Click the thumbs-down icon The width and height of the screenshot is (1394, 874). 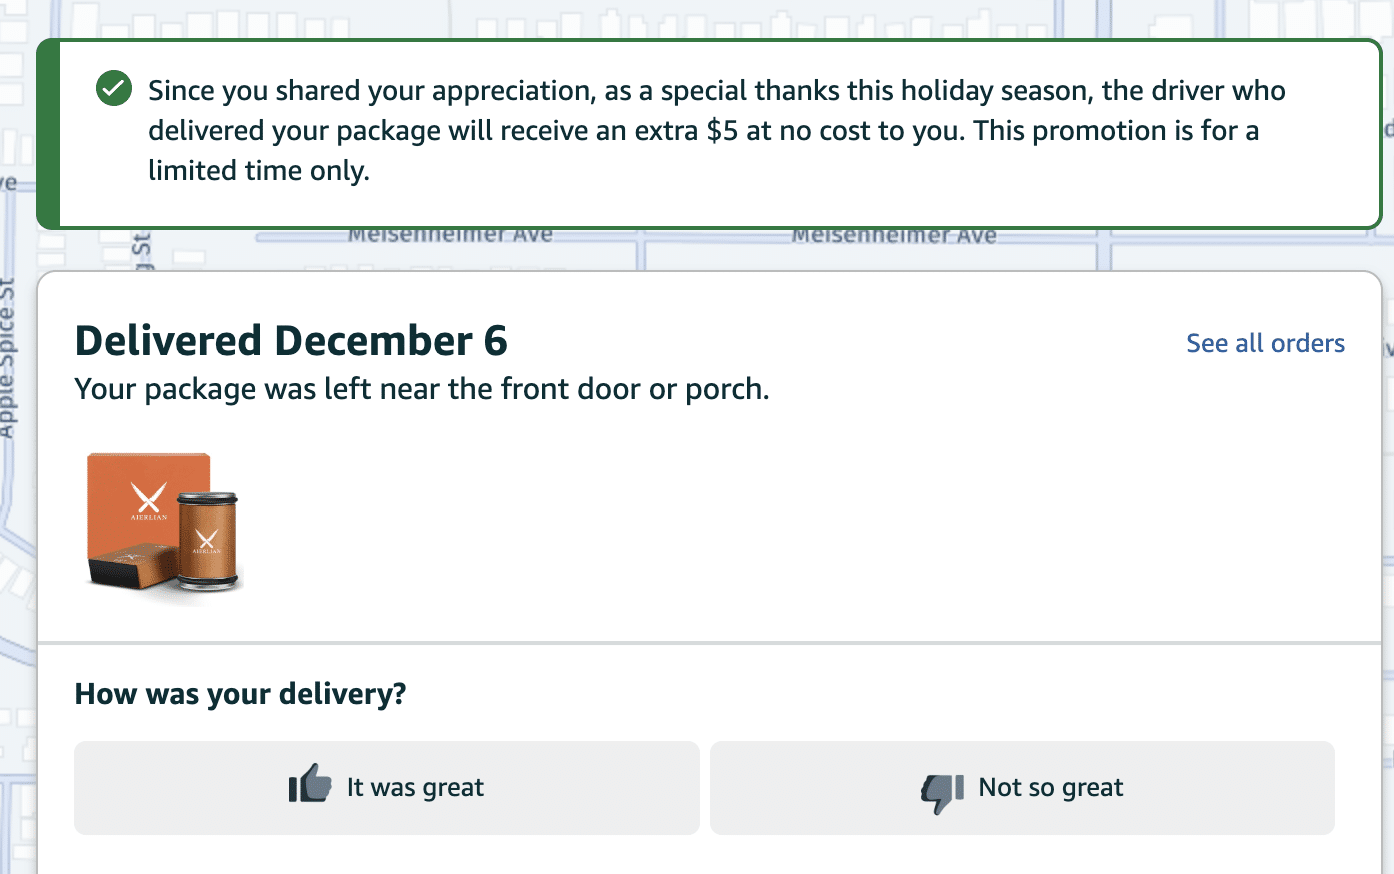(941, 791)
